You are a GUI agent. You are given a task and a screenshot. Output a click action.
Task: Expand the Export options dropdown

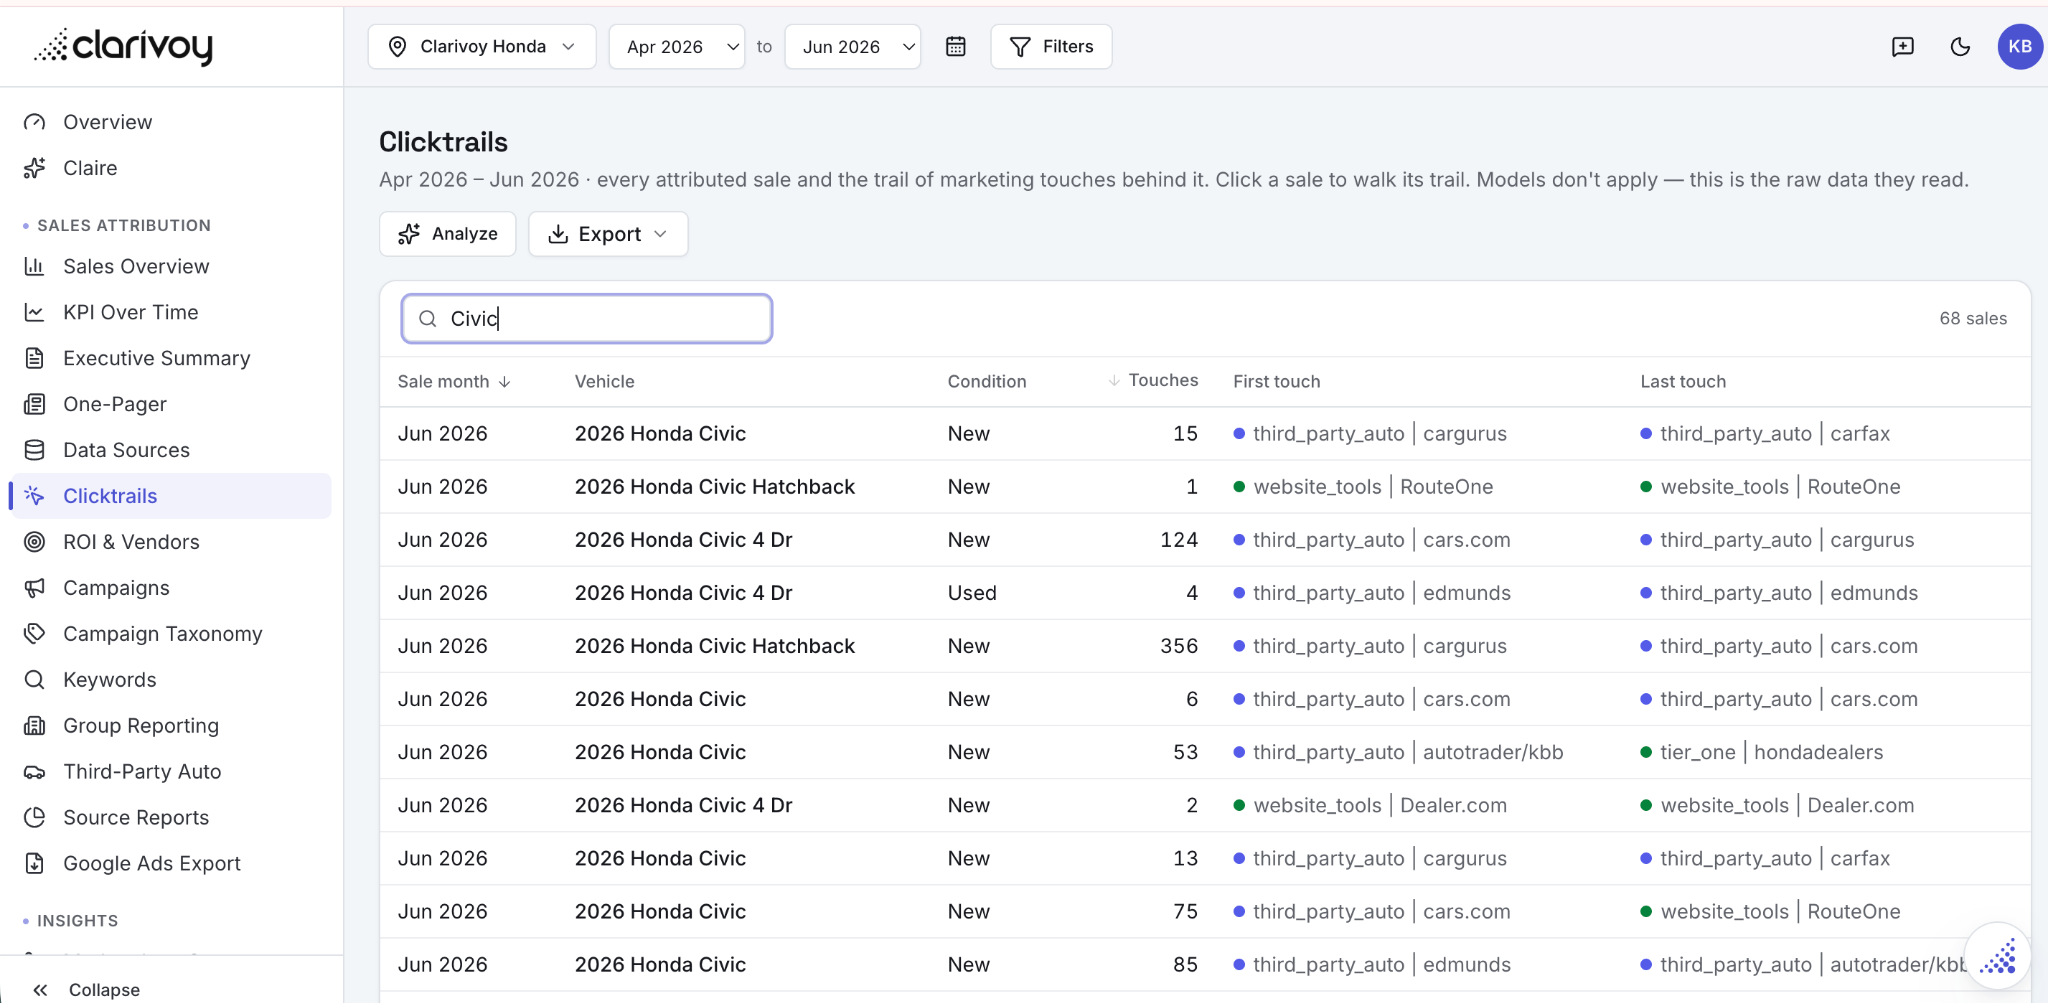[608, 234]
